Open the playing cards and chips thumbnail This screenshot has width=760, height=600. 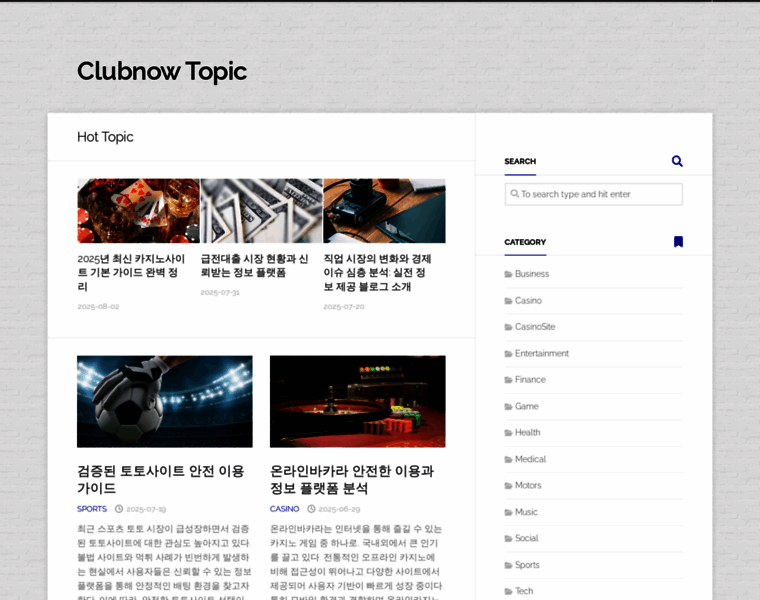(x=138, y=211)
